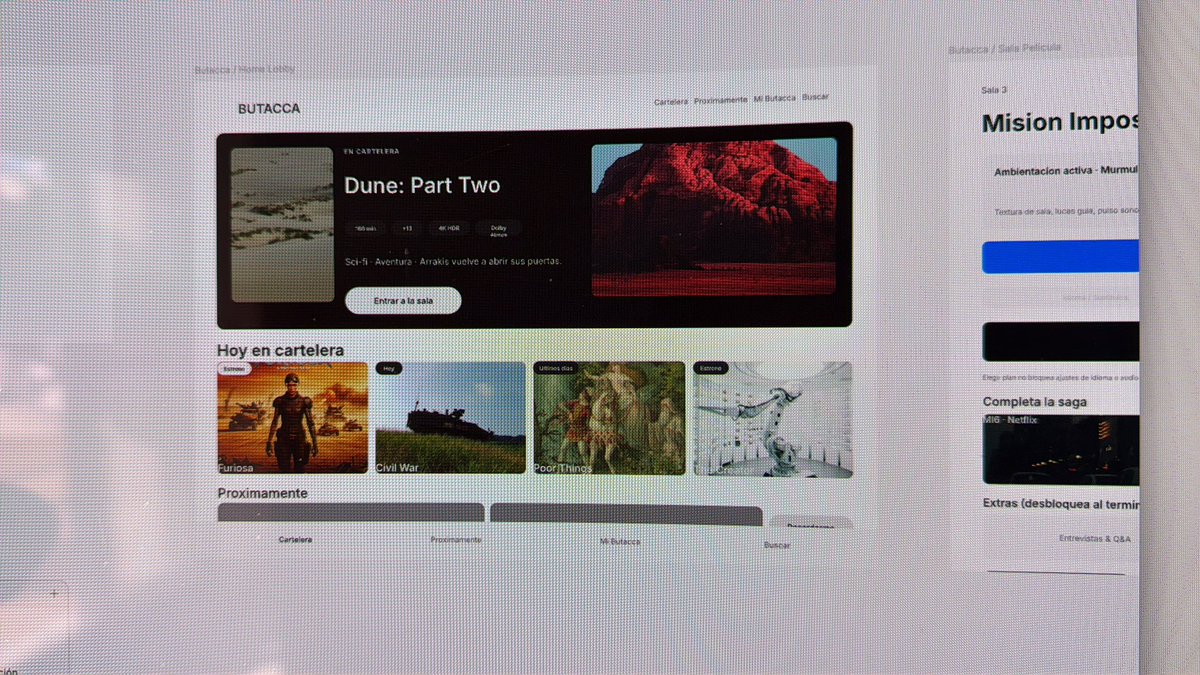Click the Extras (desbloquea al termin heading
The height and width of the screenshot is (675, 1200).
1060,503
